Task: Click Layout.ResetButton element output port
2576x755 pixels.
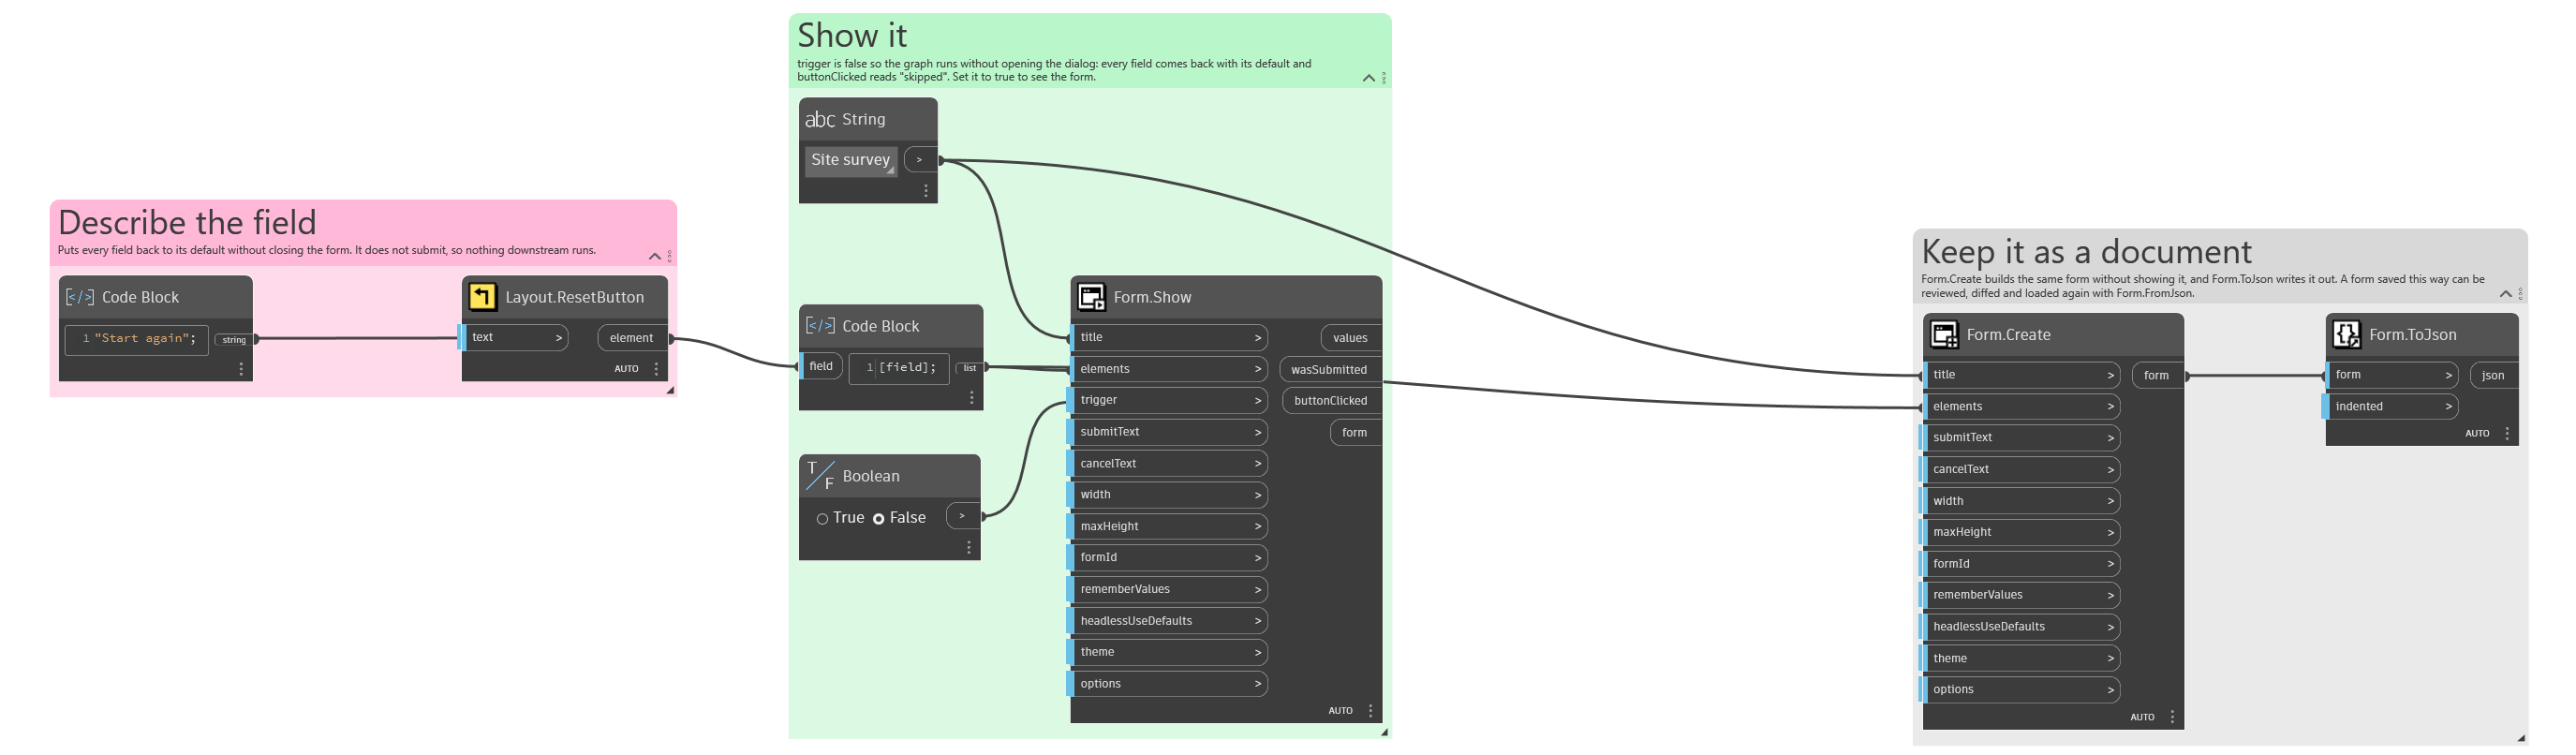Action: (x=632, y=338)
